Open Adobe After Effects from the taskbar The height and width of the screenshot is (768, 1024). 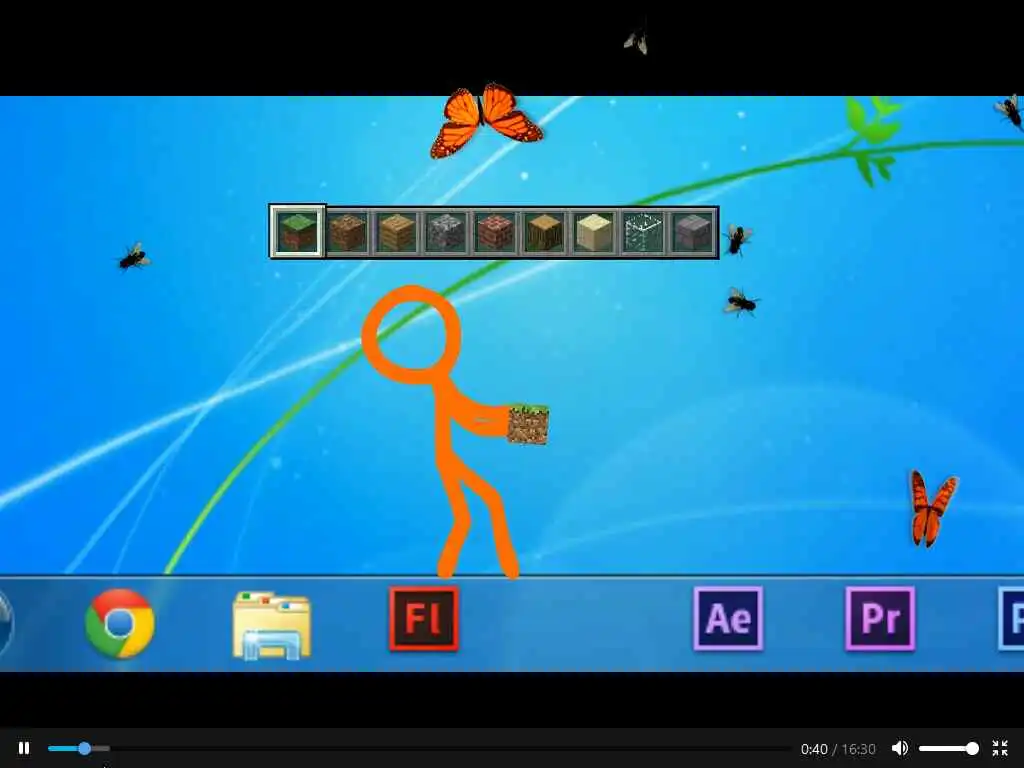tap(728, 619)
